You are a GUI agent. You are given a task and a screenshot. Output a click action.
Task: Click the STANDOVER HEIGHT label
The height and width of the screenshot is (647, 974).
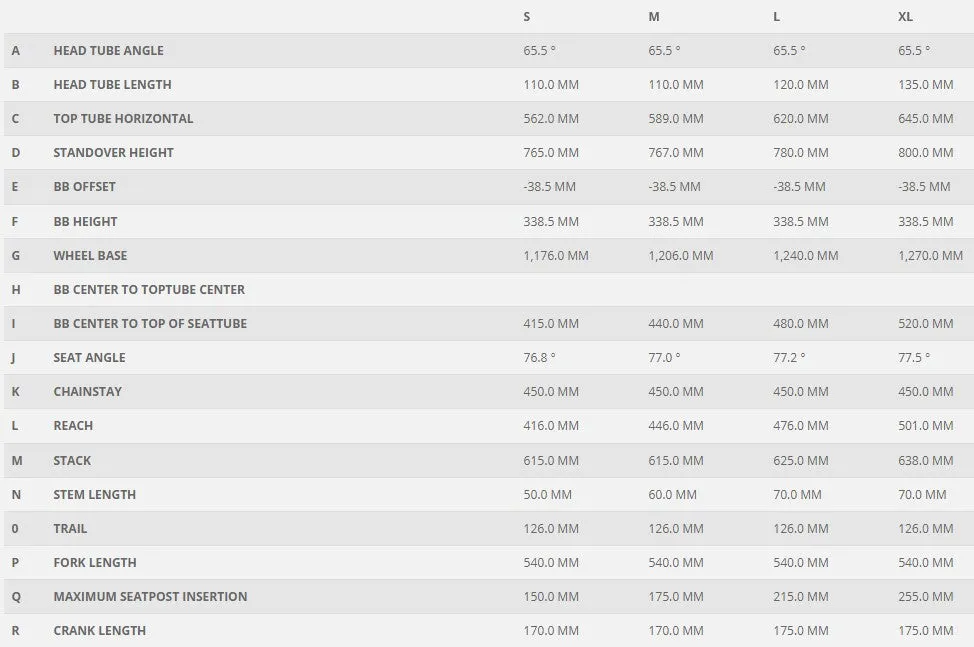[x=113, y=153]
